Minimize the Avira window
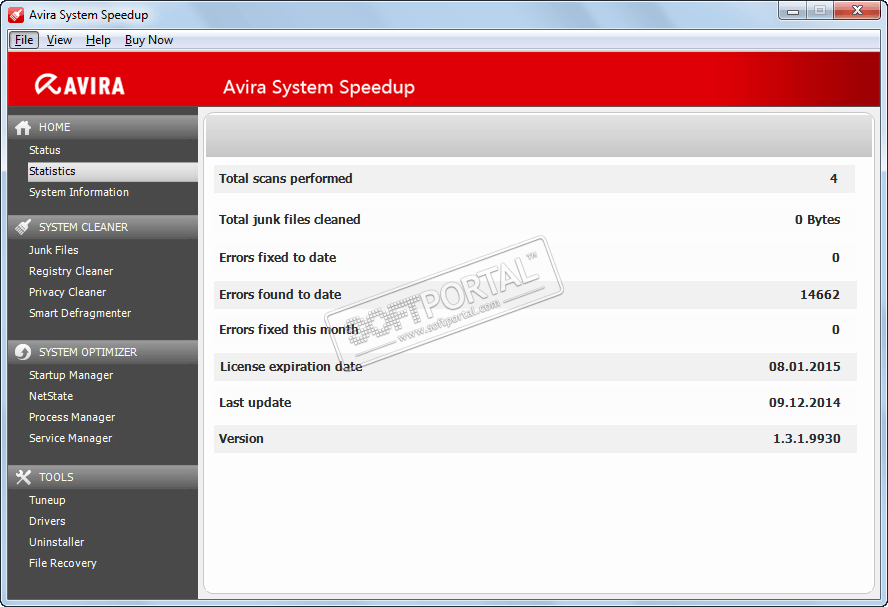The height and width of the screenshot is (607, 888). pos(793,11)
